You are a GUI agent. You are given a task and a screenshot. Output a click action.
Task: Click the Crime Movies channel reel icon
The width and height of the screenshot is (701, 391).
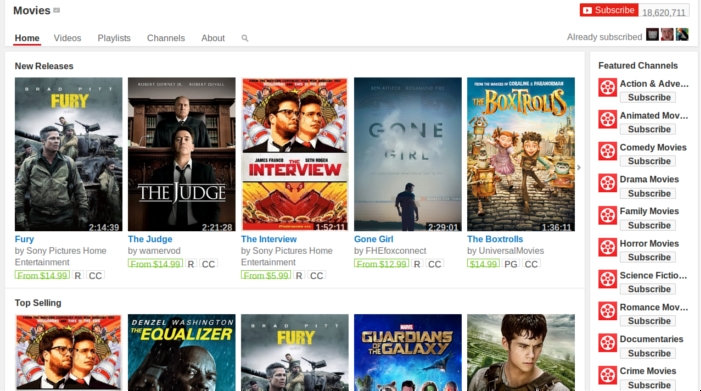point(608,374)
